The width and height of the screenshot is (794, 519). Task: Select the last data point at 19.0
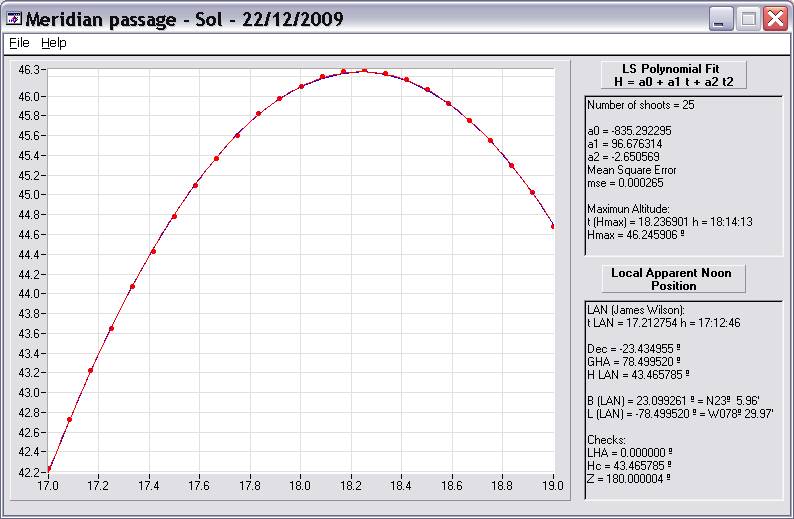554,226
